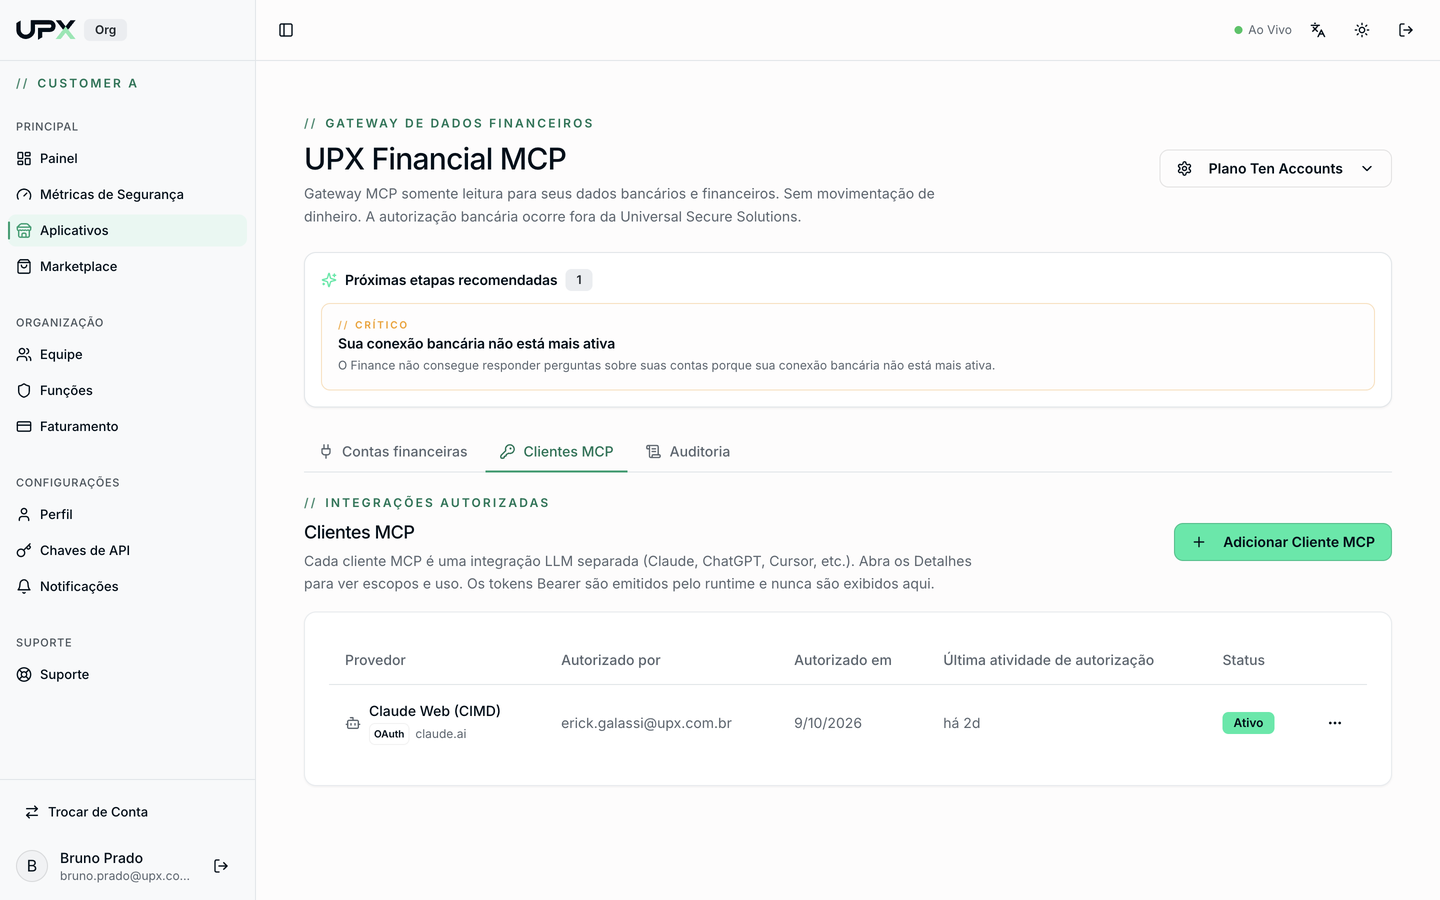Switch to the Auditoria tab

[688, 452]
